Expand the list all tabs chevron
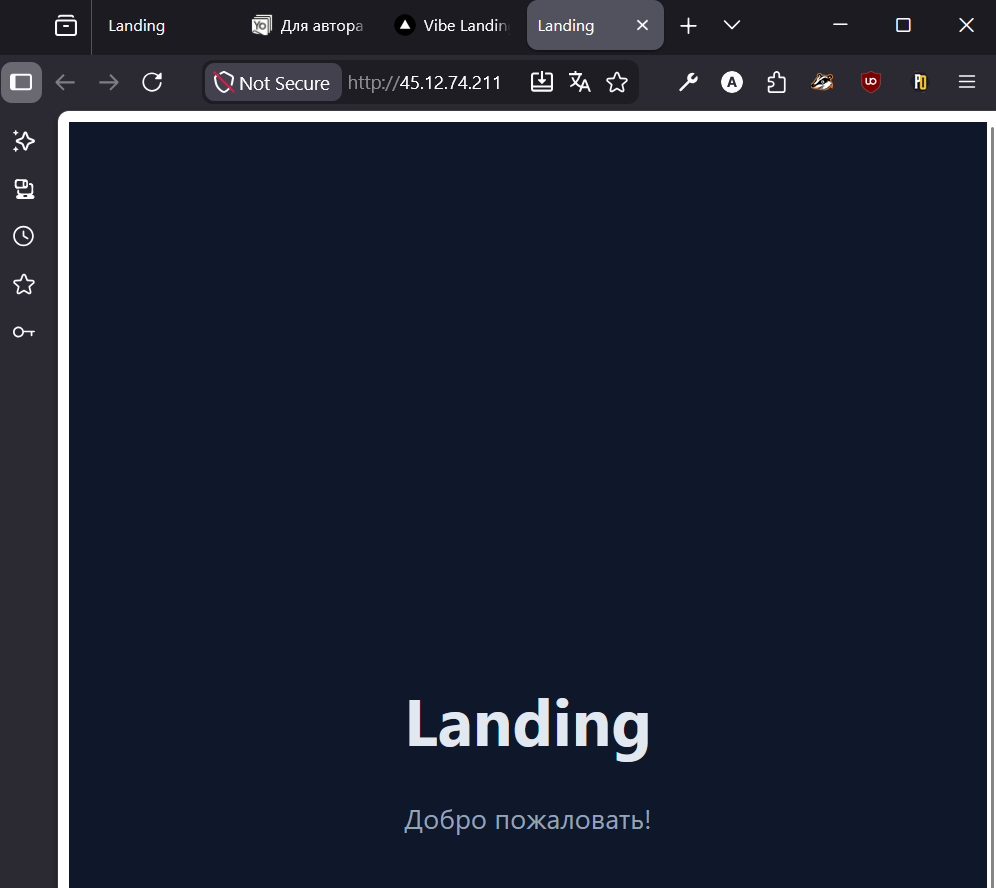This screenshot has height=888, width=996. tap(732, 25)
